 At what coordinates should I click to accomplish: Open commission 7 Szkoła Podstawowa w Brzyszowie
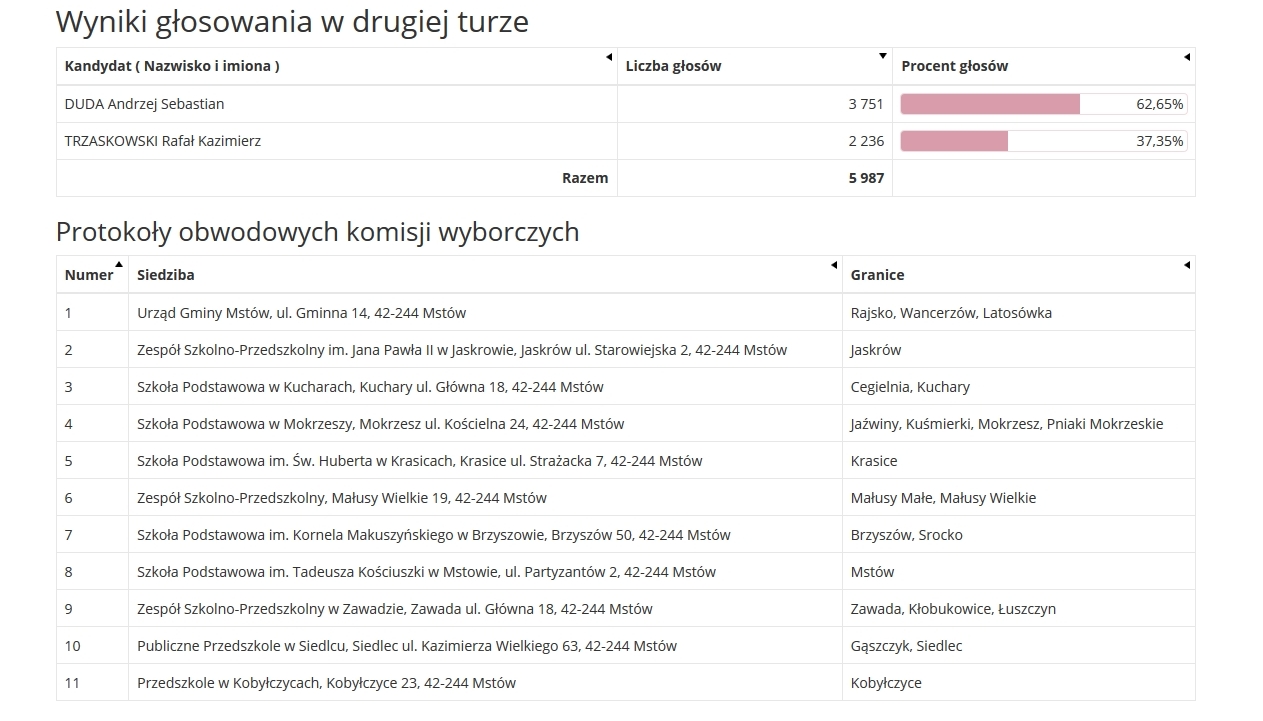(x=433, y=535)
